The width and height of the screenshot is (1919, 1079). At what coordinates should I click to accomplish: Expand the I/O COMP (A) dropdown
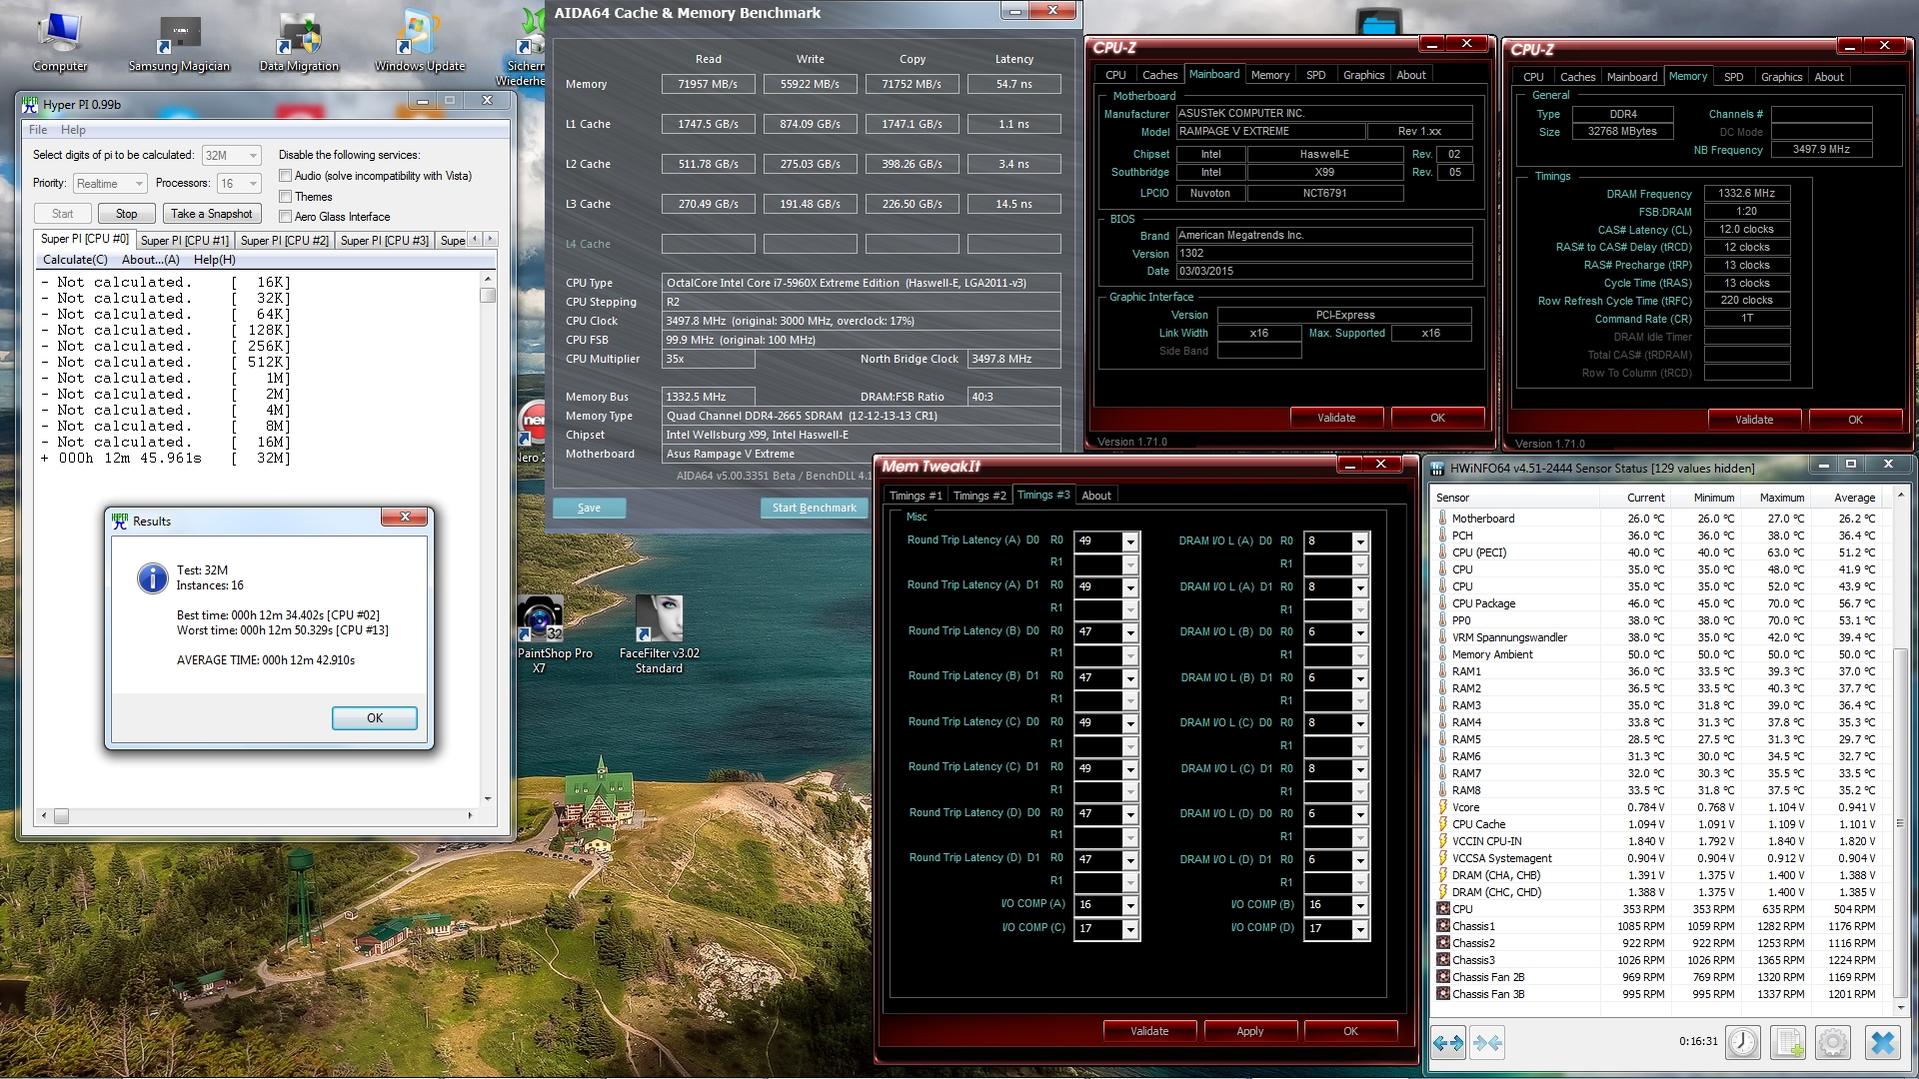point(1130,905)
